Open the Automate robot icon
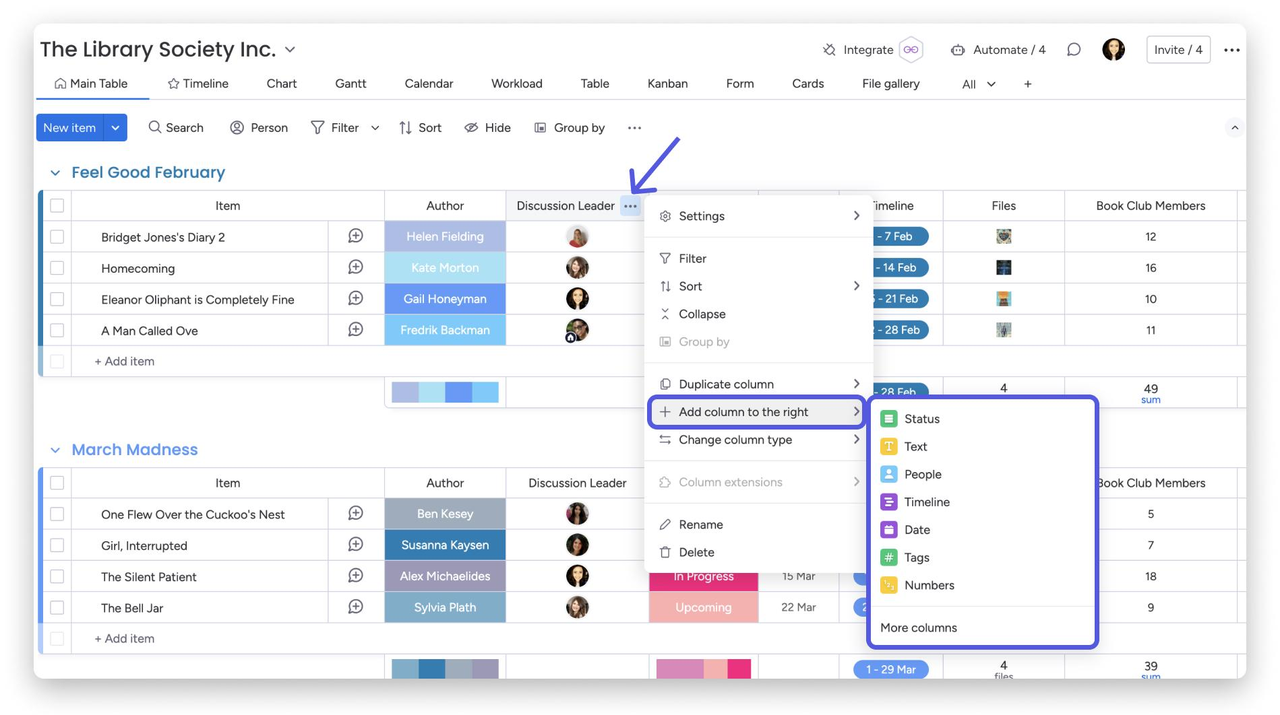The width and height of the screenshot is (1280, 715). pyautogui.click(x=958, y=50)
